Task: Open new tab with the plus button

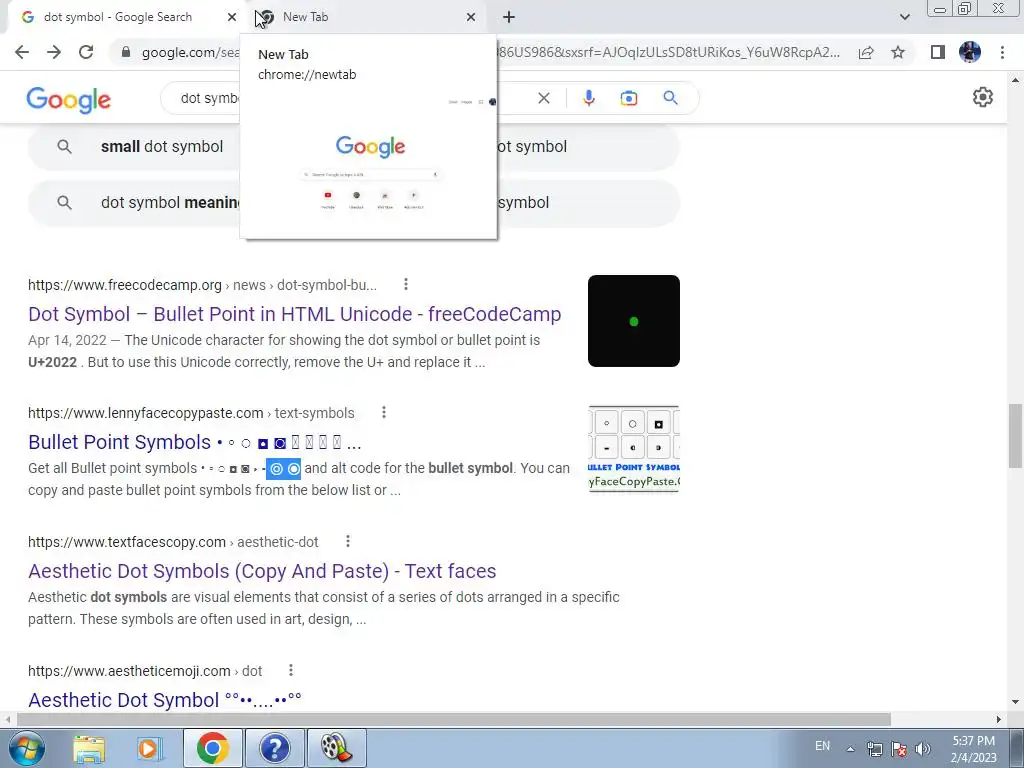Action: [509, 17]
